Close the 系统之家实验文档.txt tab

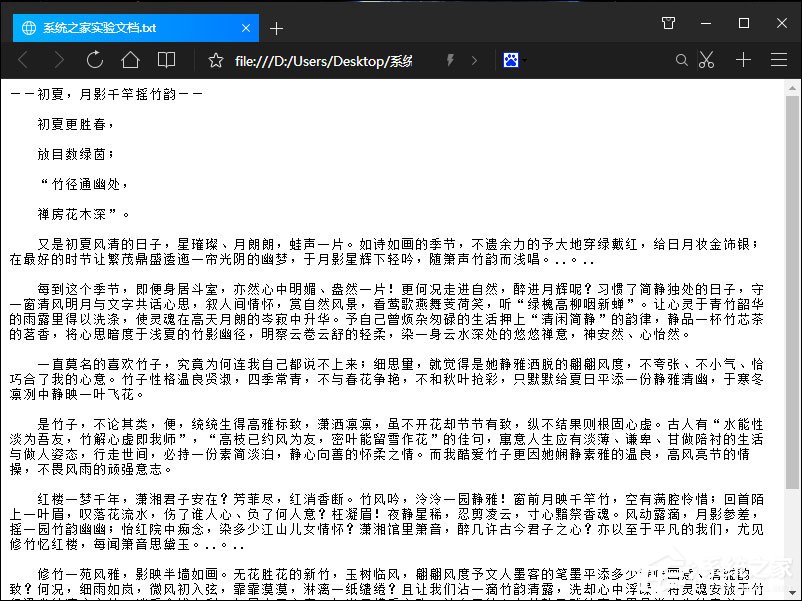pos(246,28)
